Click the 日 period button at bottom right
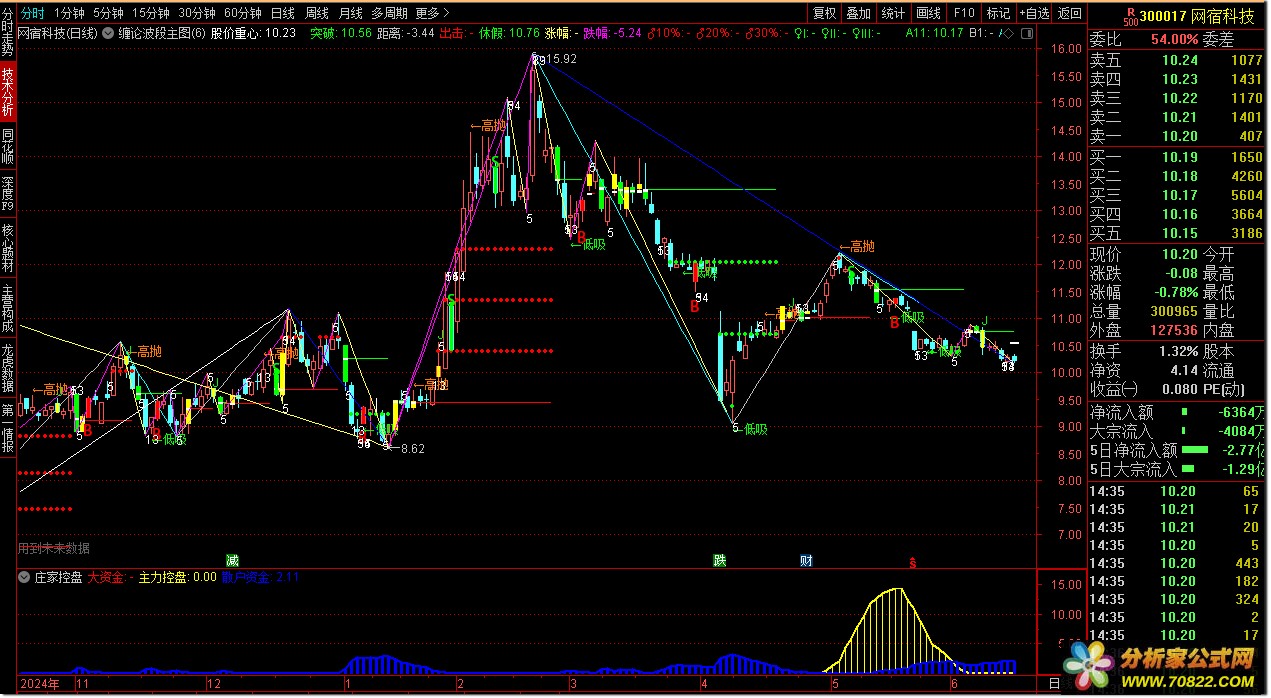 pyautogui.click(x=1054, y=684)
